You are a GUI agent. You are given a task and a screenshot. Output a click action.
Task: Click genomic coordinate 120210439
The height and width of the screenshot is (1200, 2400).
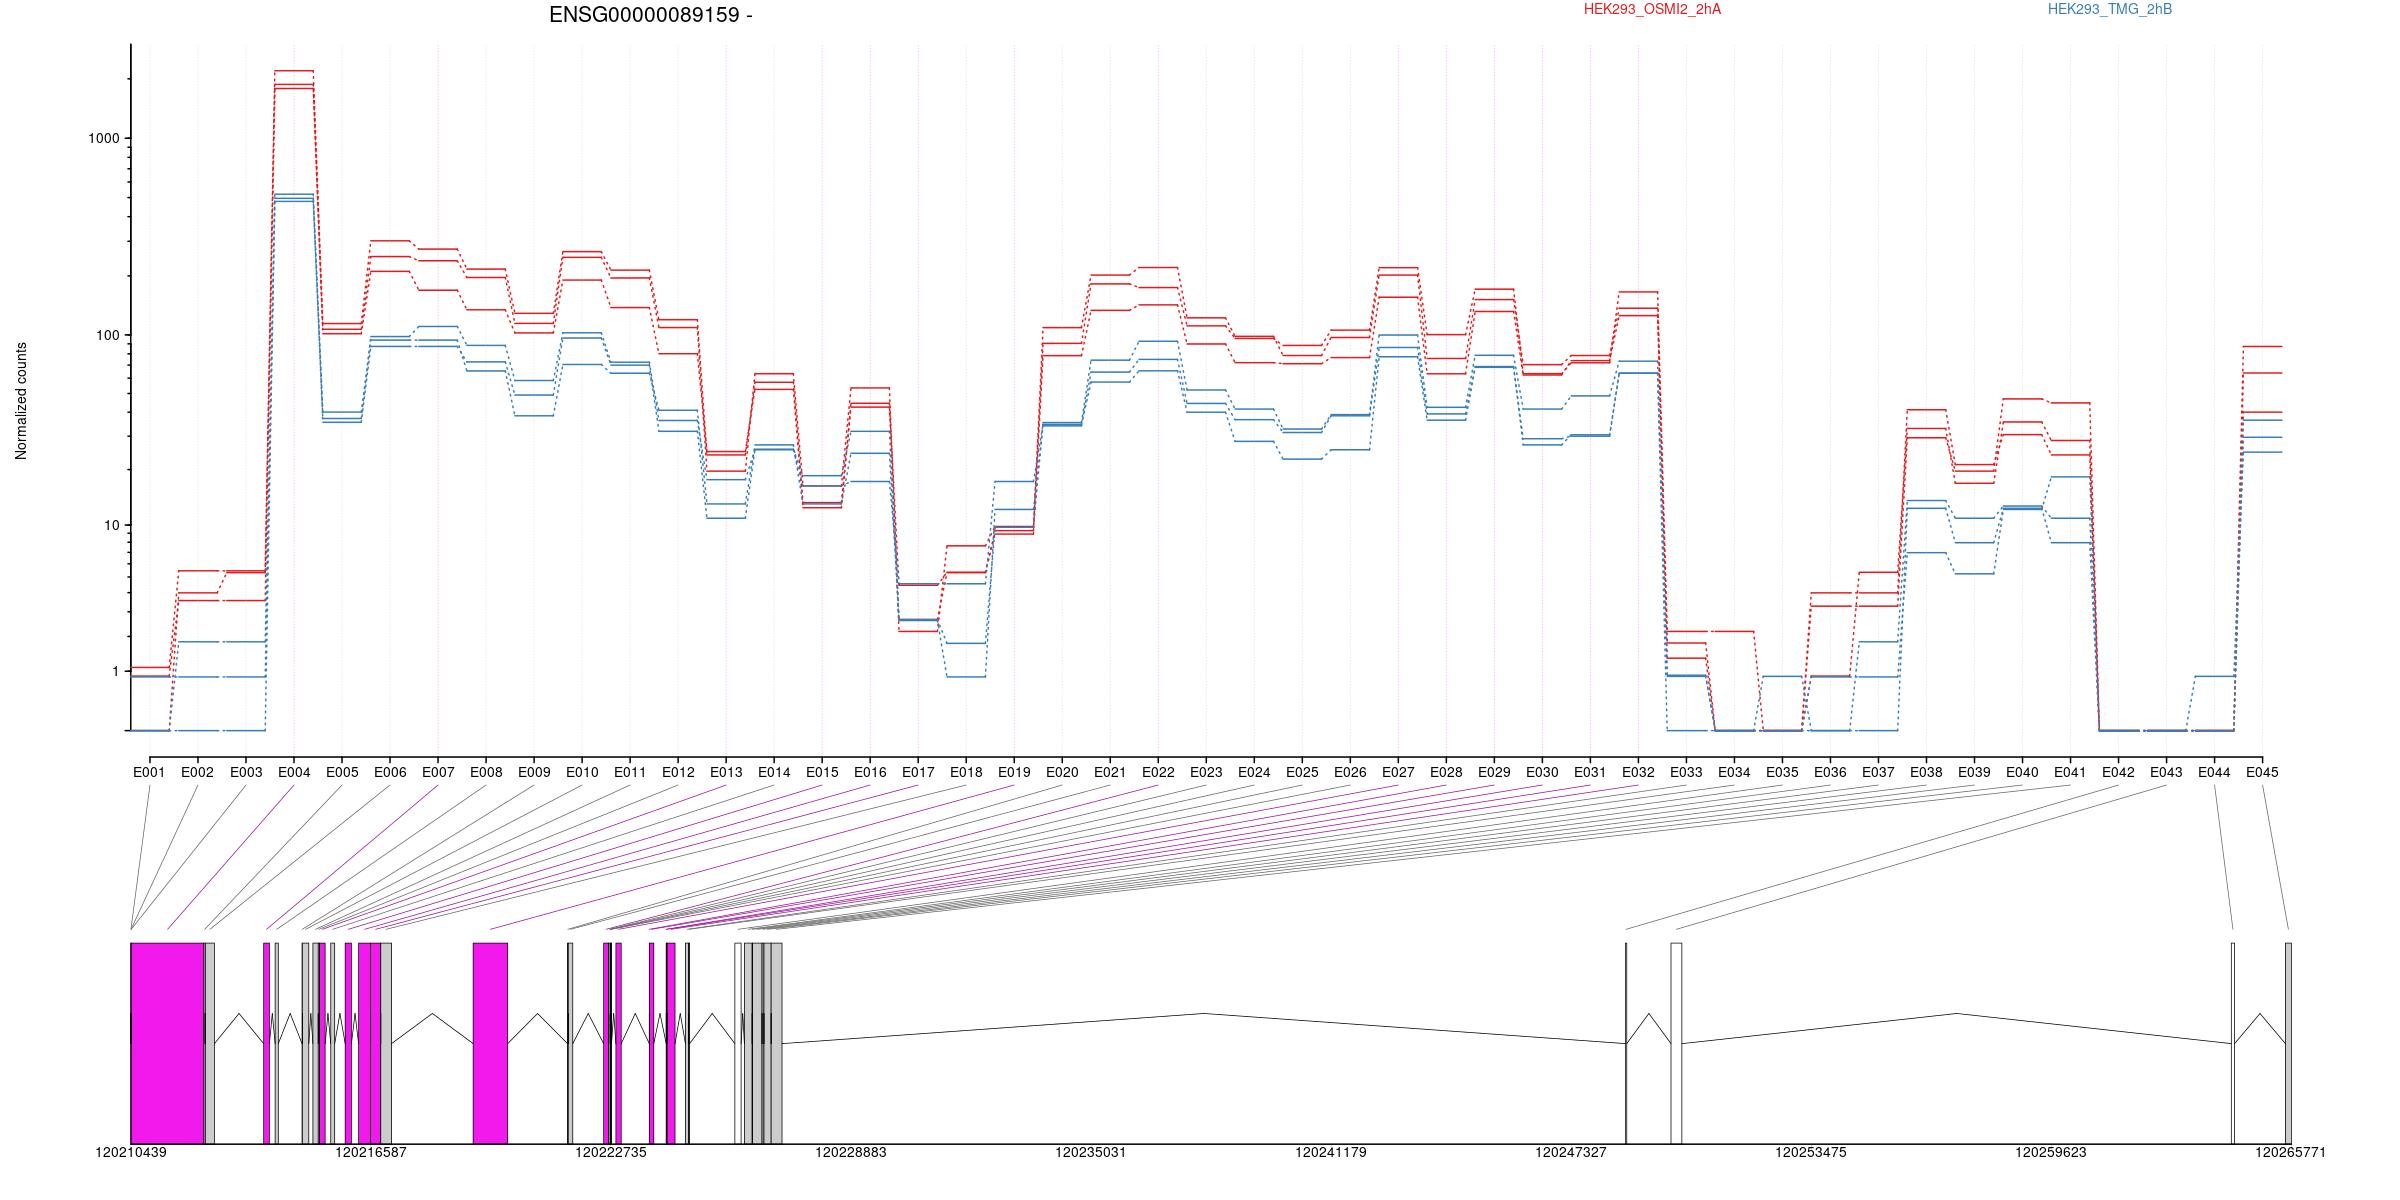pos(131,1152)
